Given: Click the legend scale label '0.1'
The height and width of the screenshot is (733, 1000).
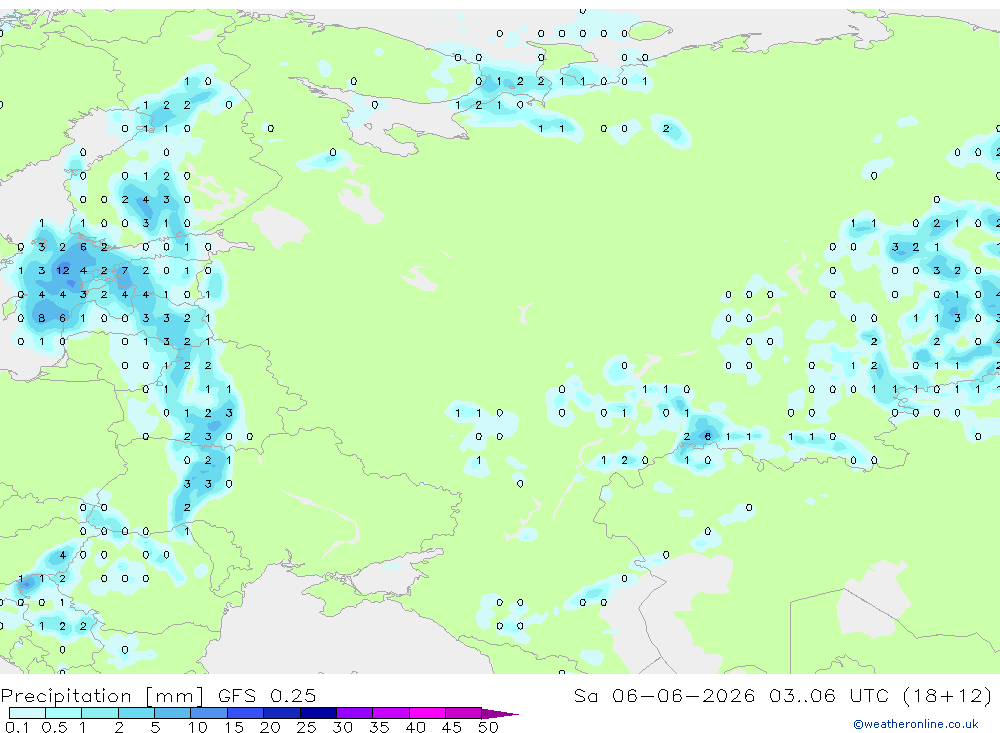Looking at the screenshot, I should (x=17, y=727).
